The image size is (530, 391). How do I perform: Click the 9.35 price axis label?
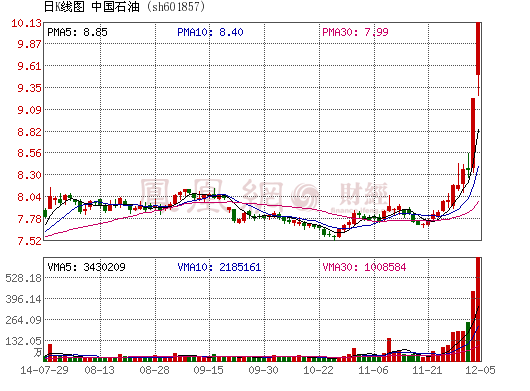click(29, 88)
